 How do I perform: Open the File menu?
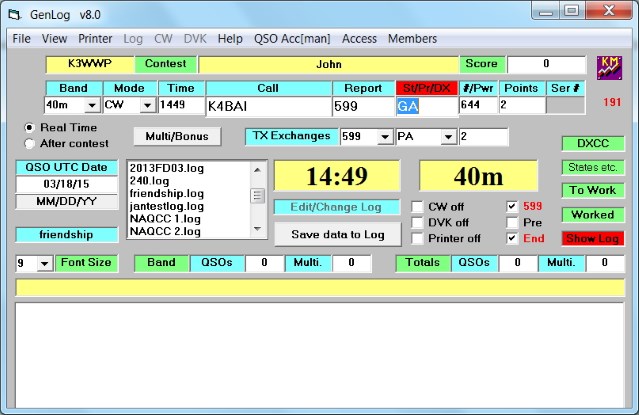coord(21,39)
